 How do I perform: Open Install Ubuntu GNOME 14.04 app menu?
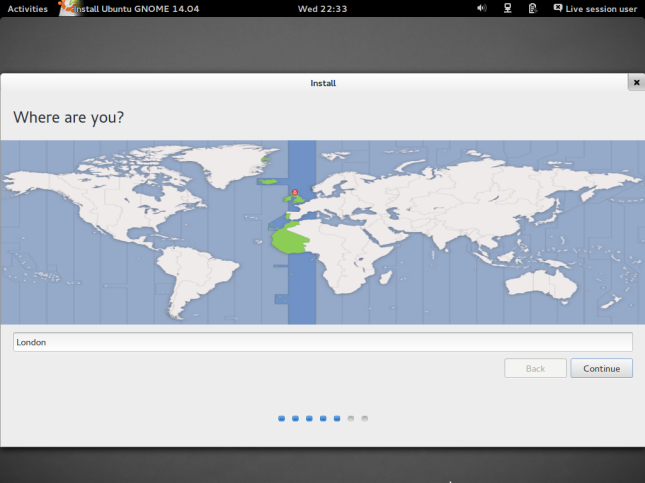pyautogui.click(x=129, y=9)
